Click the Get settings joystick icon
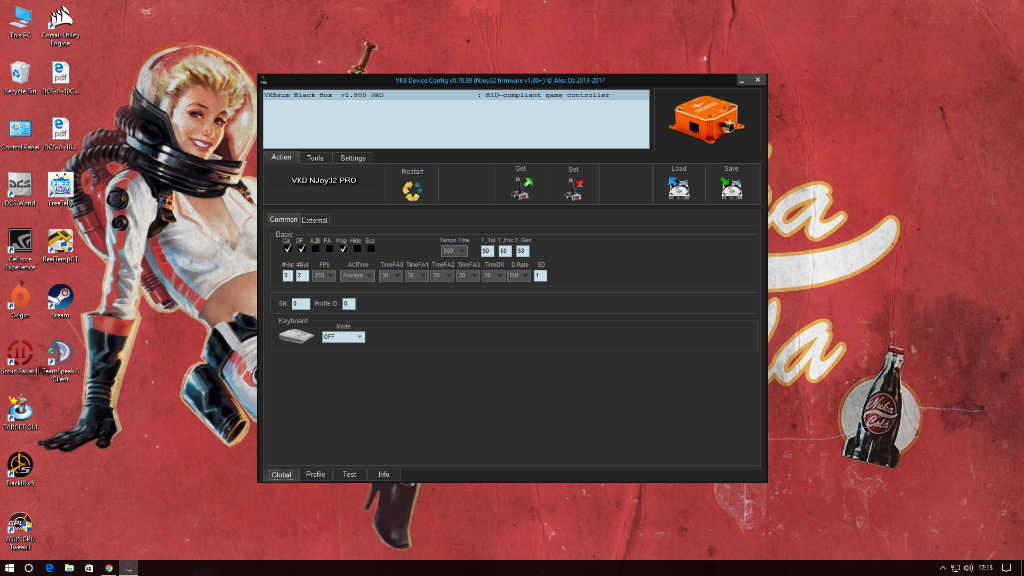This screenshot has width=1024, height=576. 521,189
